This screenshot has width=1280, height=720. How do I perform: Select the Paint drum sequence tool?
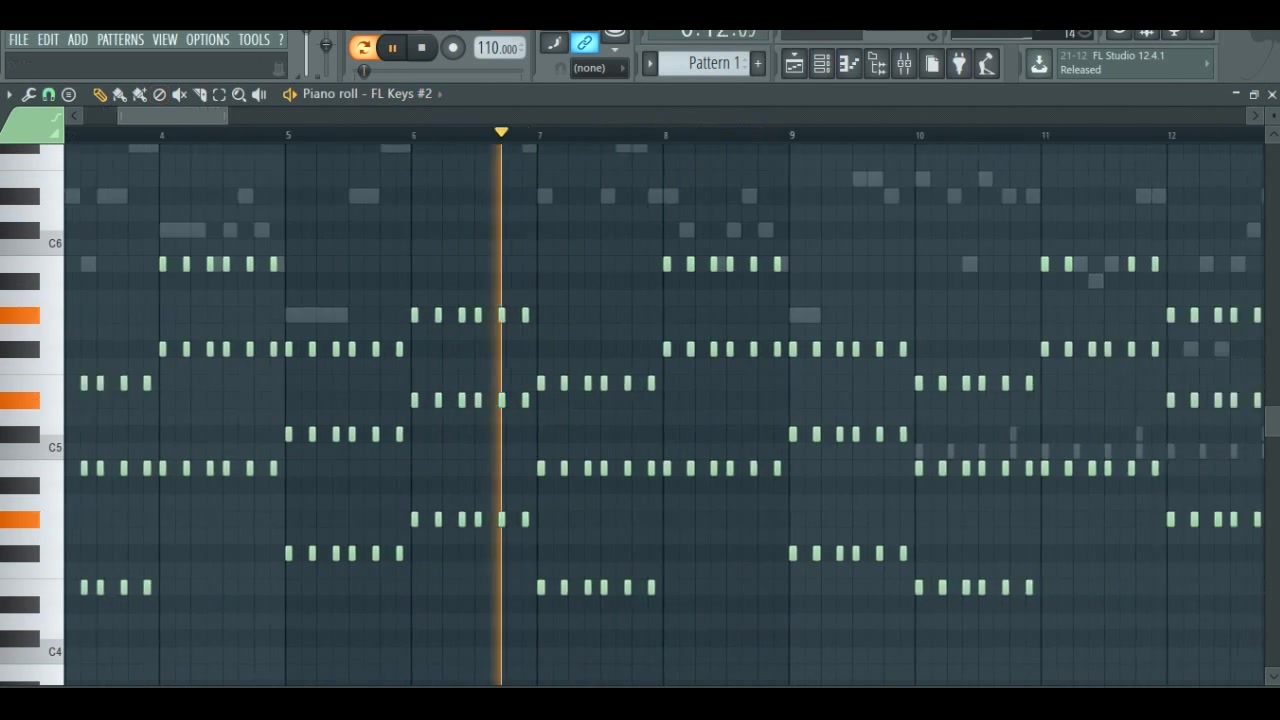(140, 94)
